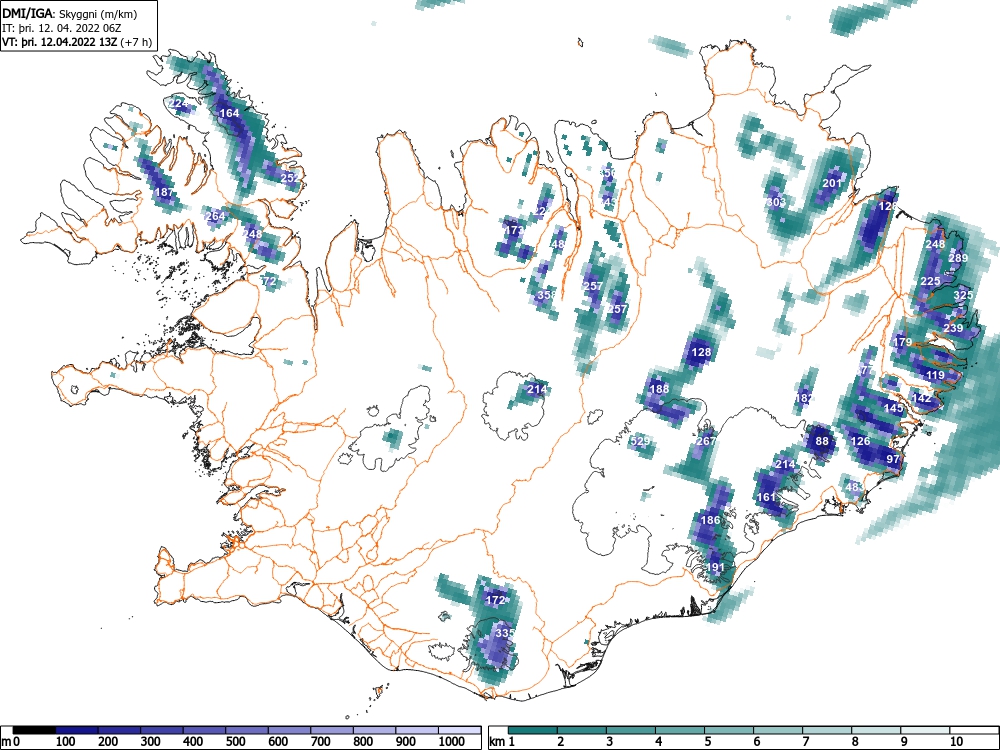
Task: Click the 267 visibility value on the map
Action: coord(705,441)
